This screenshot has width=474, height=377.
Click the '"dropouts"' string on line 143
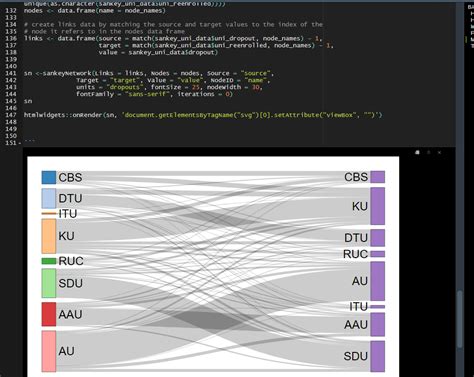click(126, 87)
